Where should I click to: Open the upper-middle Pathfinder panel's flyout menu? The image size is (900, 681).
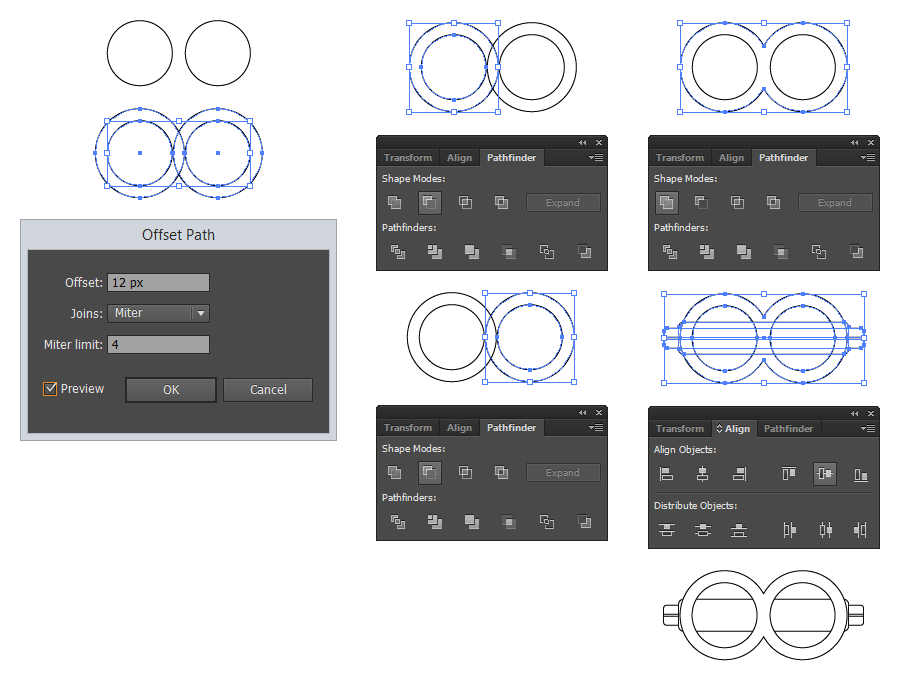pyautogui.click(x=596, y=157)
